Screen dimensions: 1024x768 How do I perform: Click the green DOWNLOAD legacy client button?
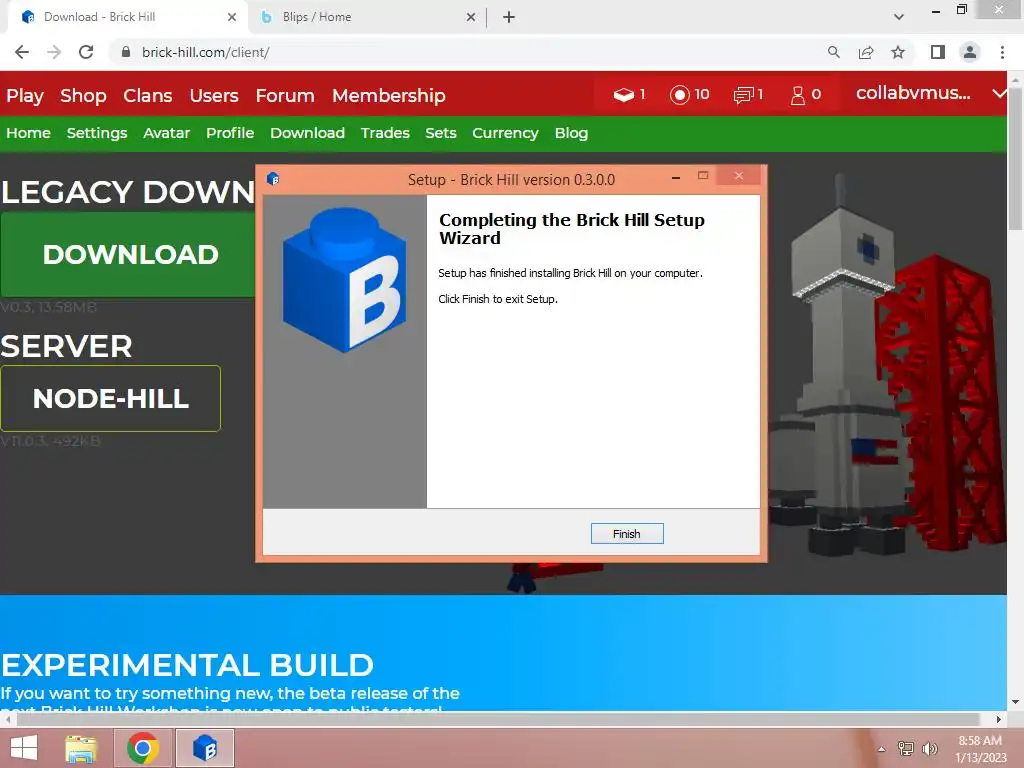tap(129, 255)
